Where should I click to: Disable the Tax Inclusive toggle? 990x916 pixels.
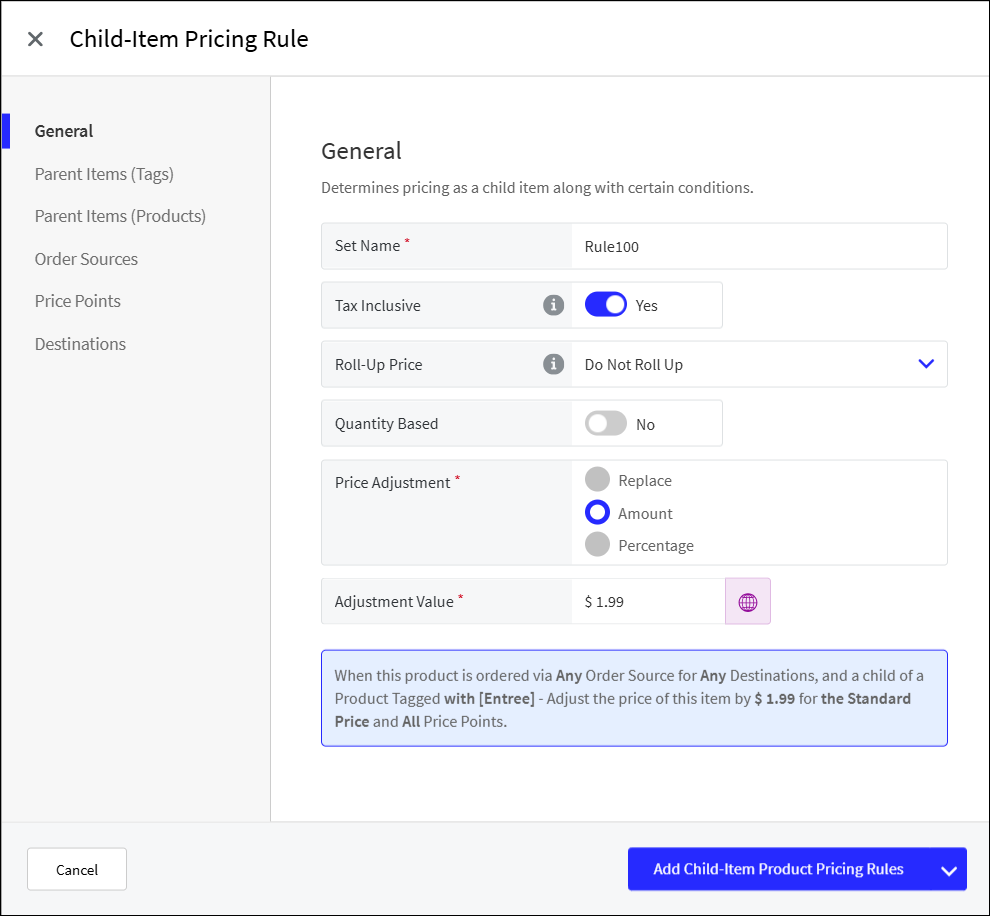click(x=606, y=305)
